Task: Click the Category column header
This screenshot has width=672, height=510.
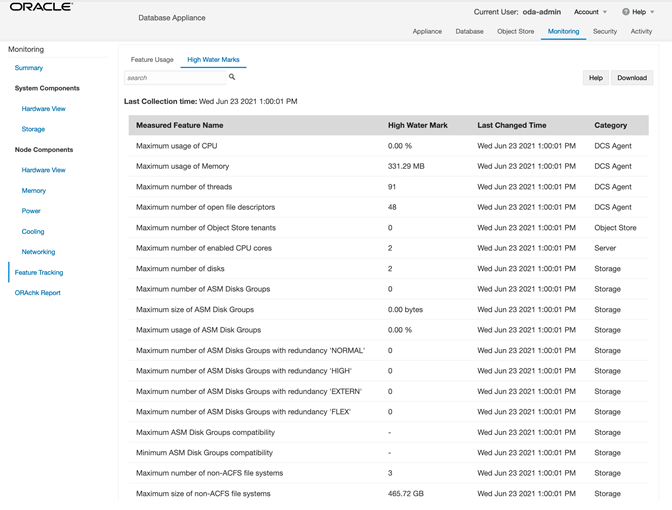Action: coord(611,125)
